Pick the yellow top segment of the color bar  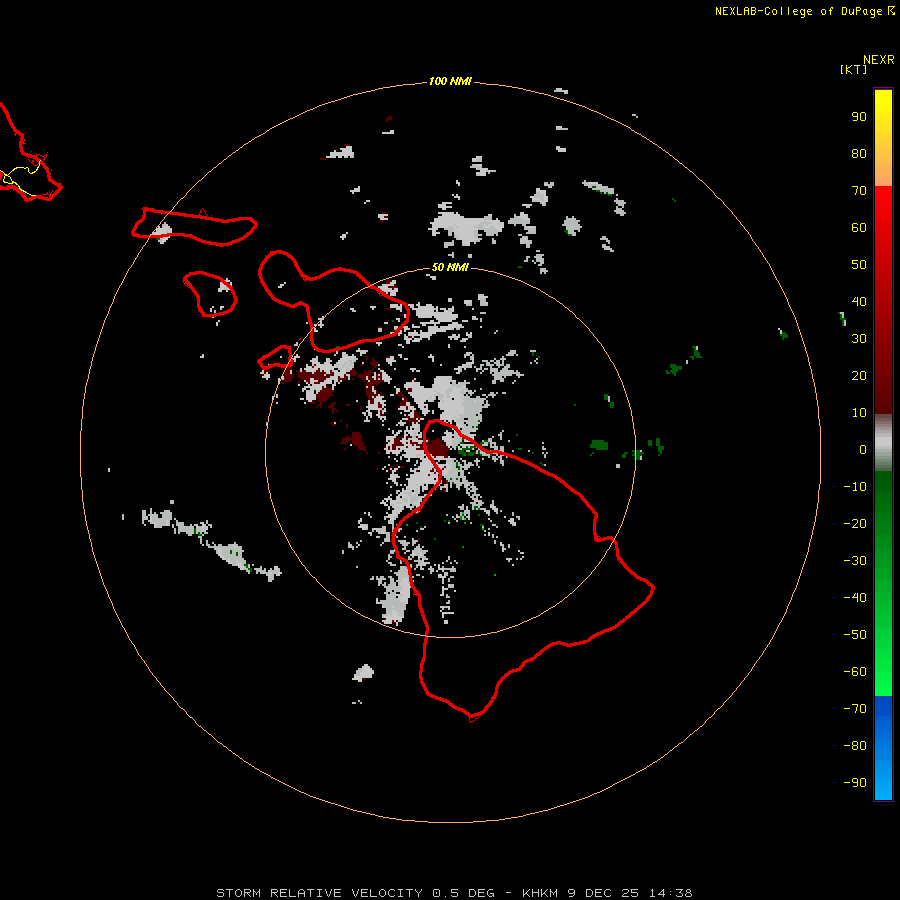(883, 138)
